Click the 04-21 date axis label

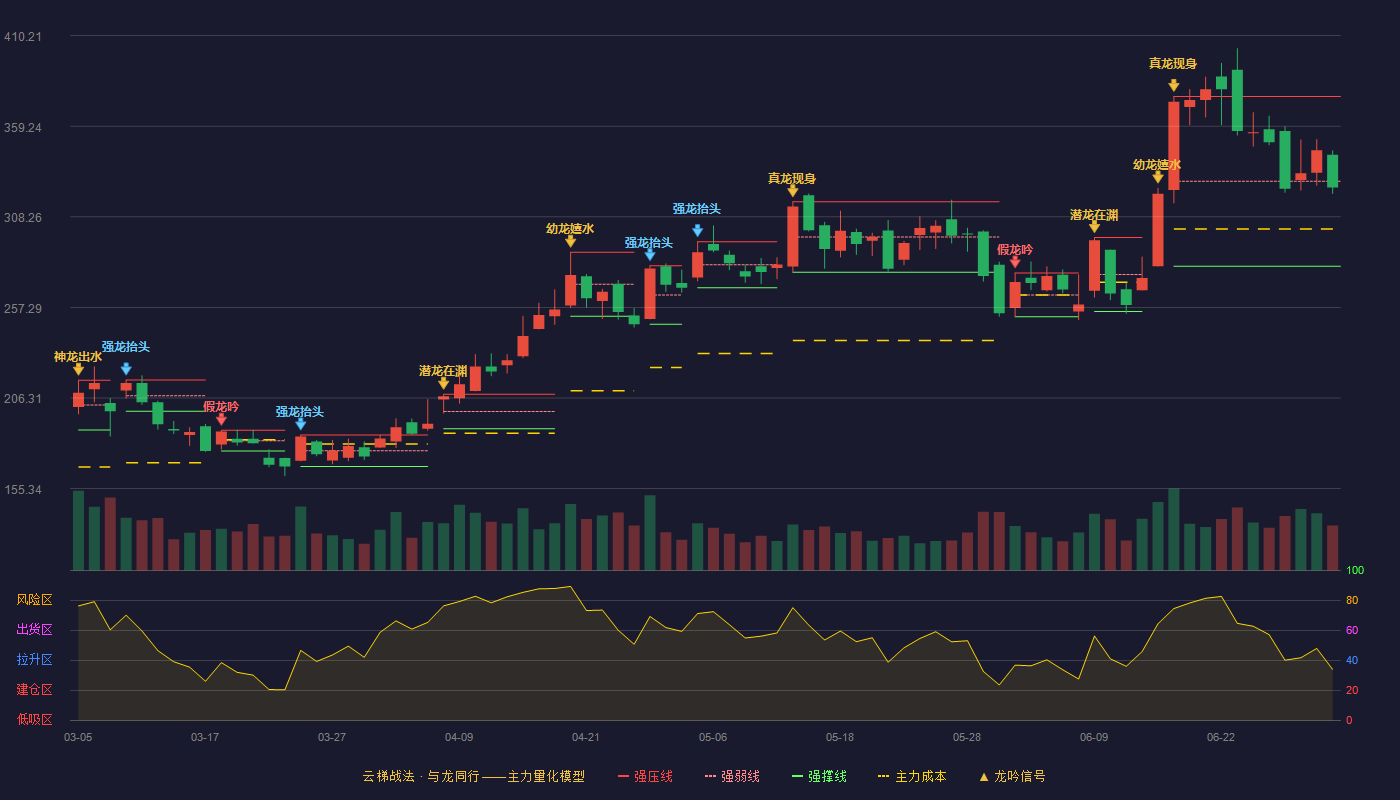tap(586, 737)
